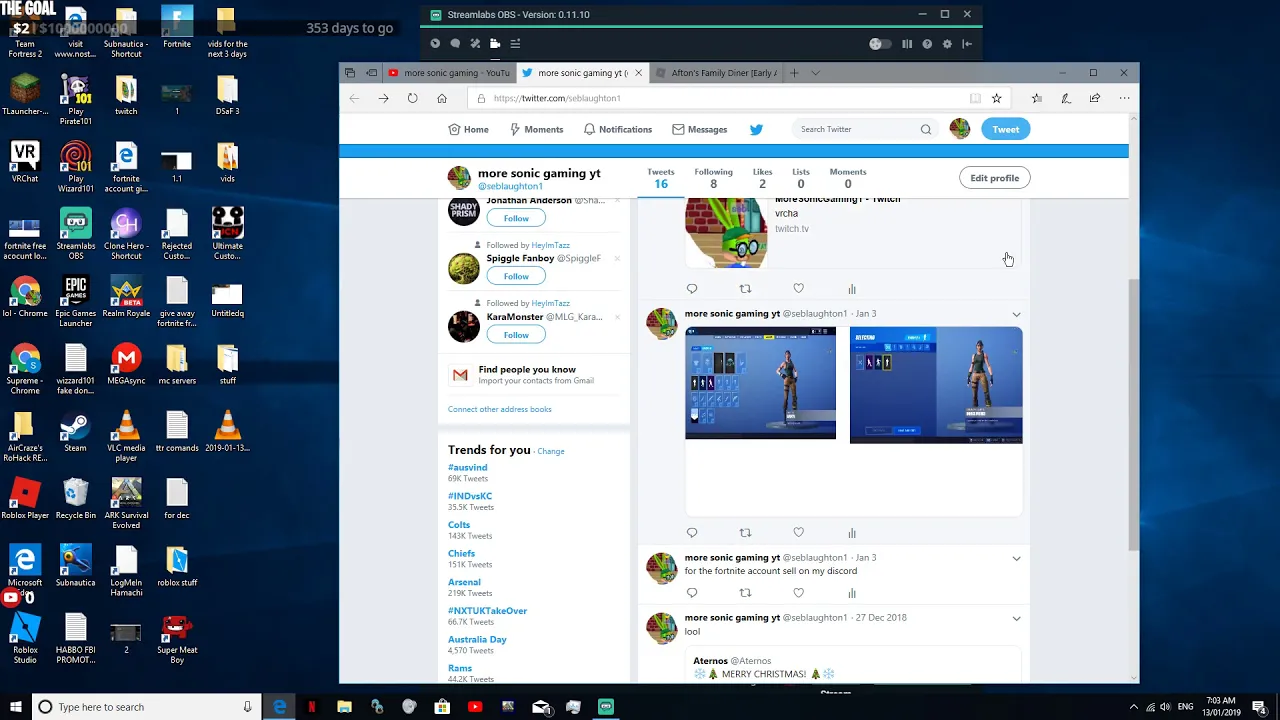
Task: Go to Twitter Home
Action: [468, 129]
